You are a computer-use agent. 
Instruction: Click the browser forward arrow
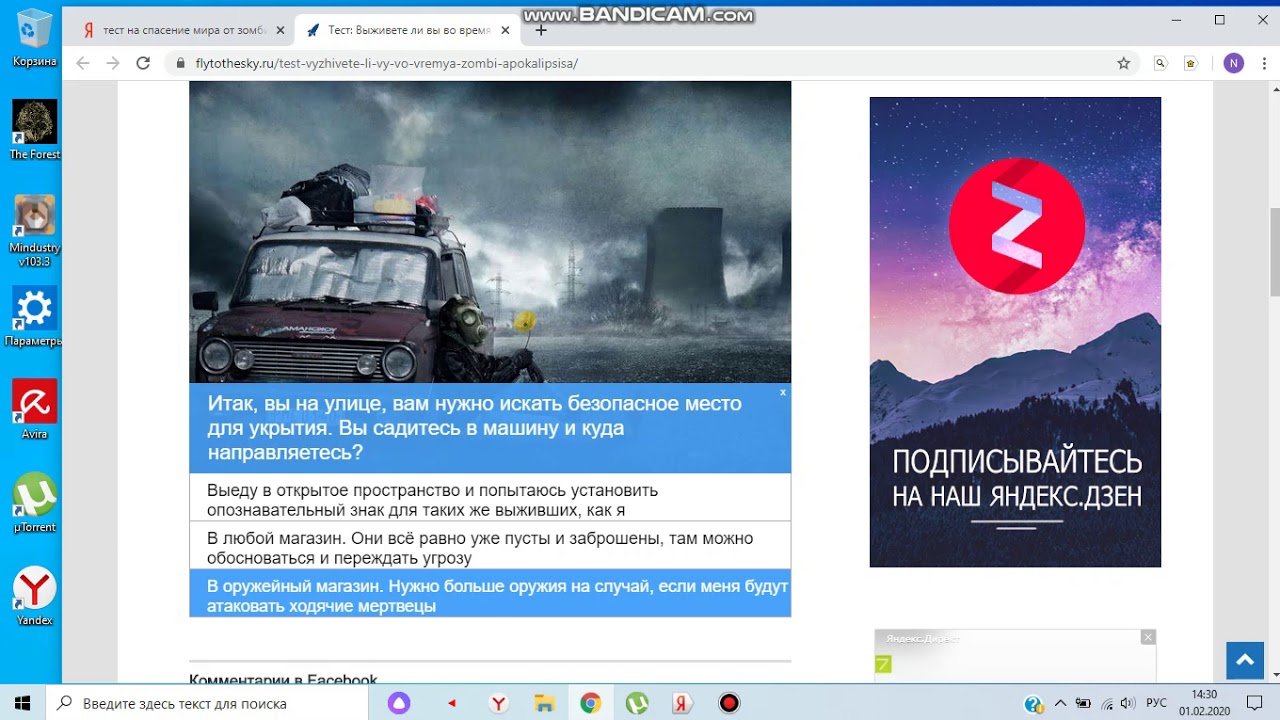113,63
